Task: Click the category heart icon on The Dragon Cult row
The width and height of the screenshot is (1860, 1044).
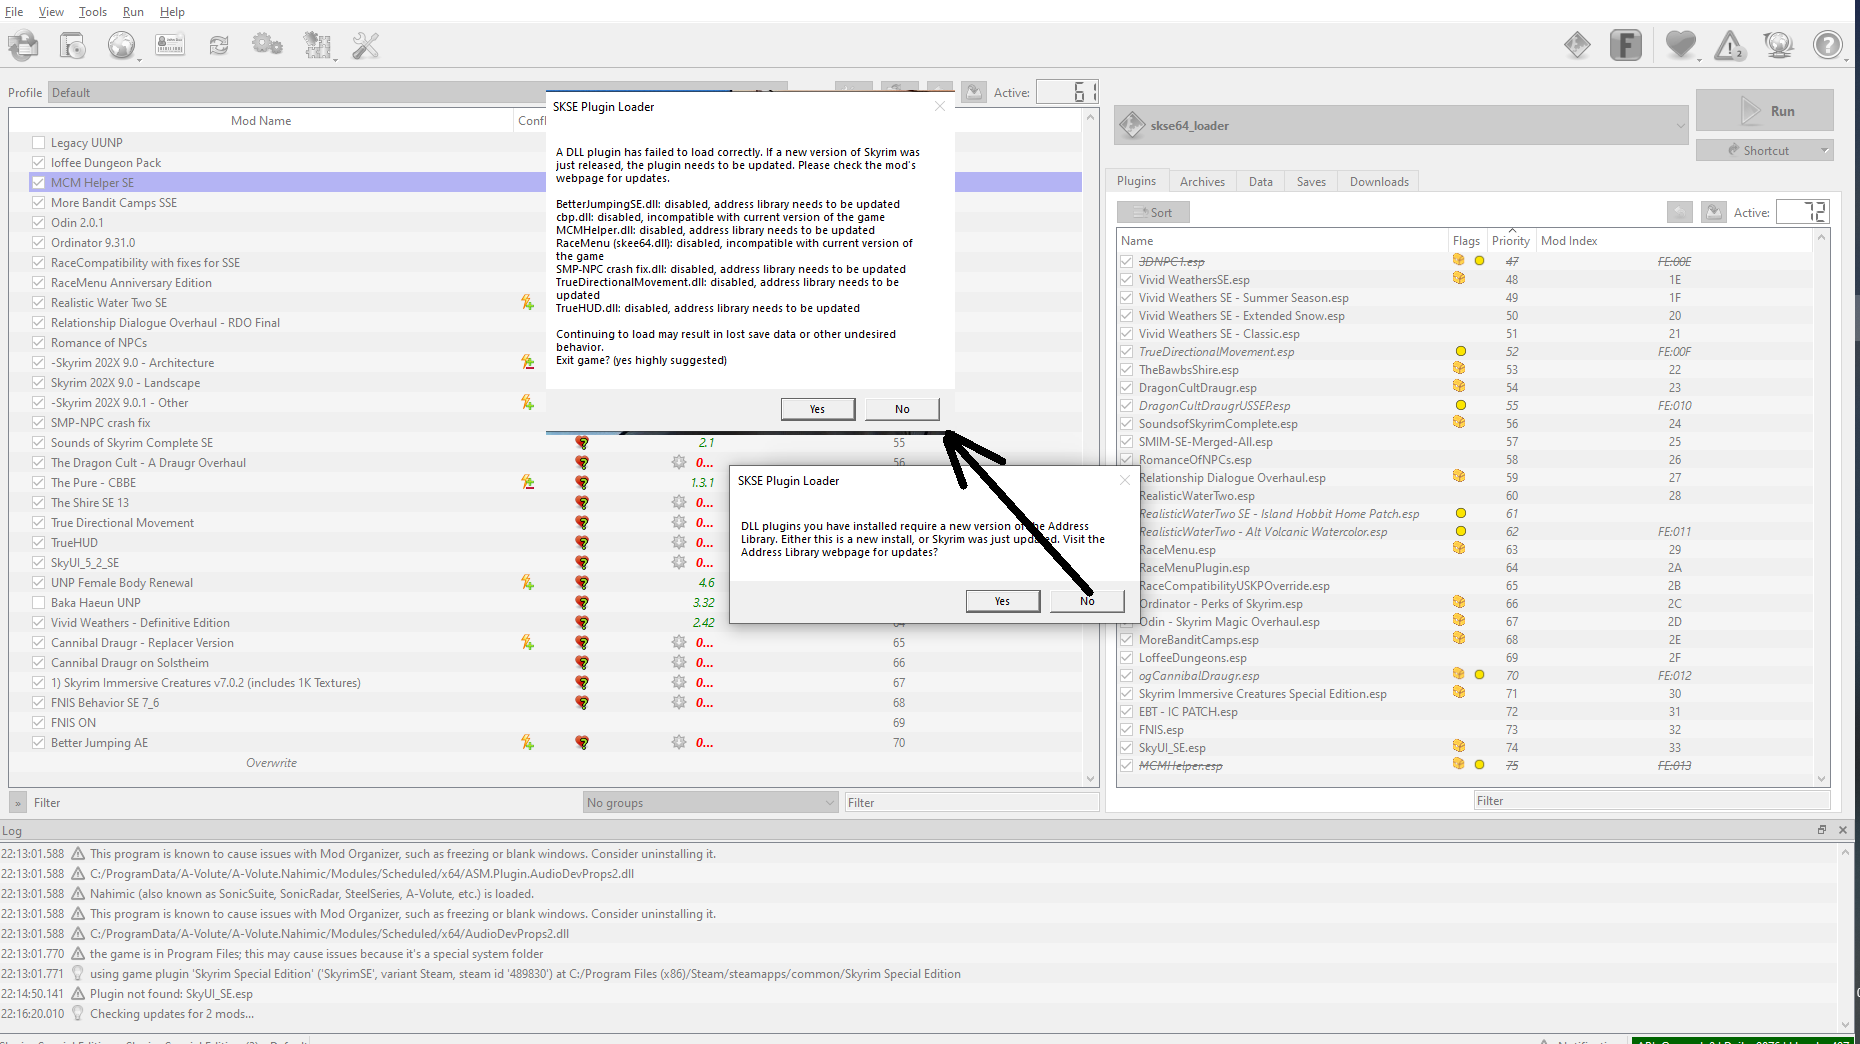Action: (582, 462)
